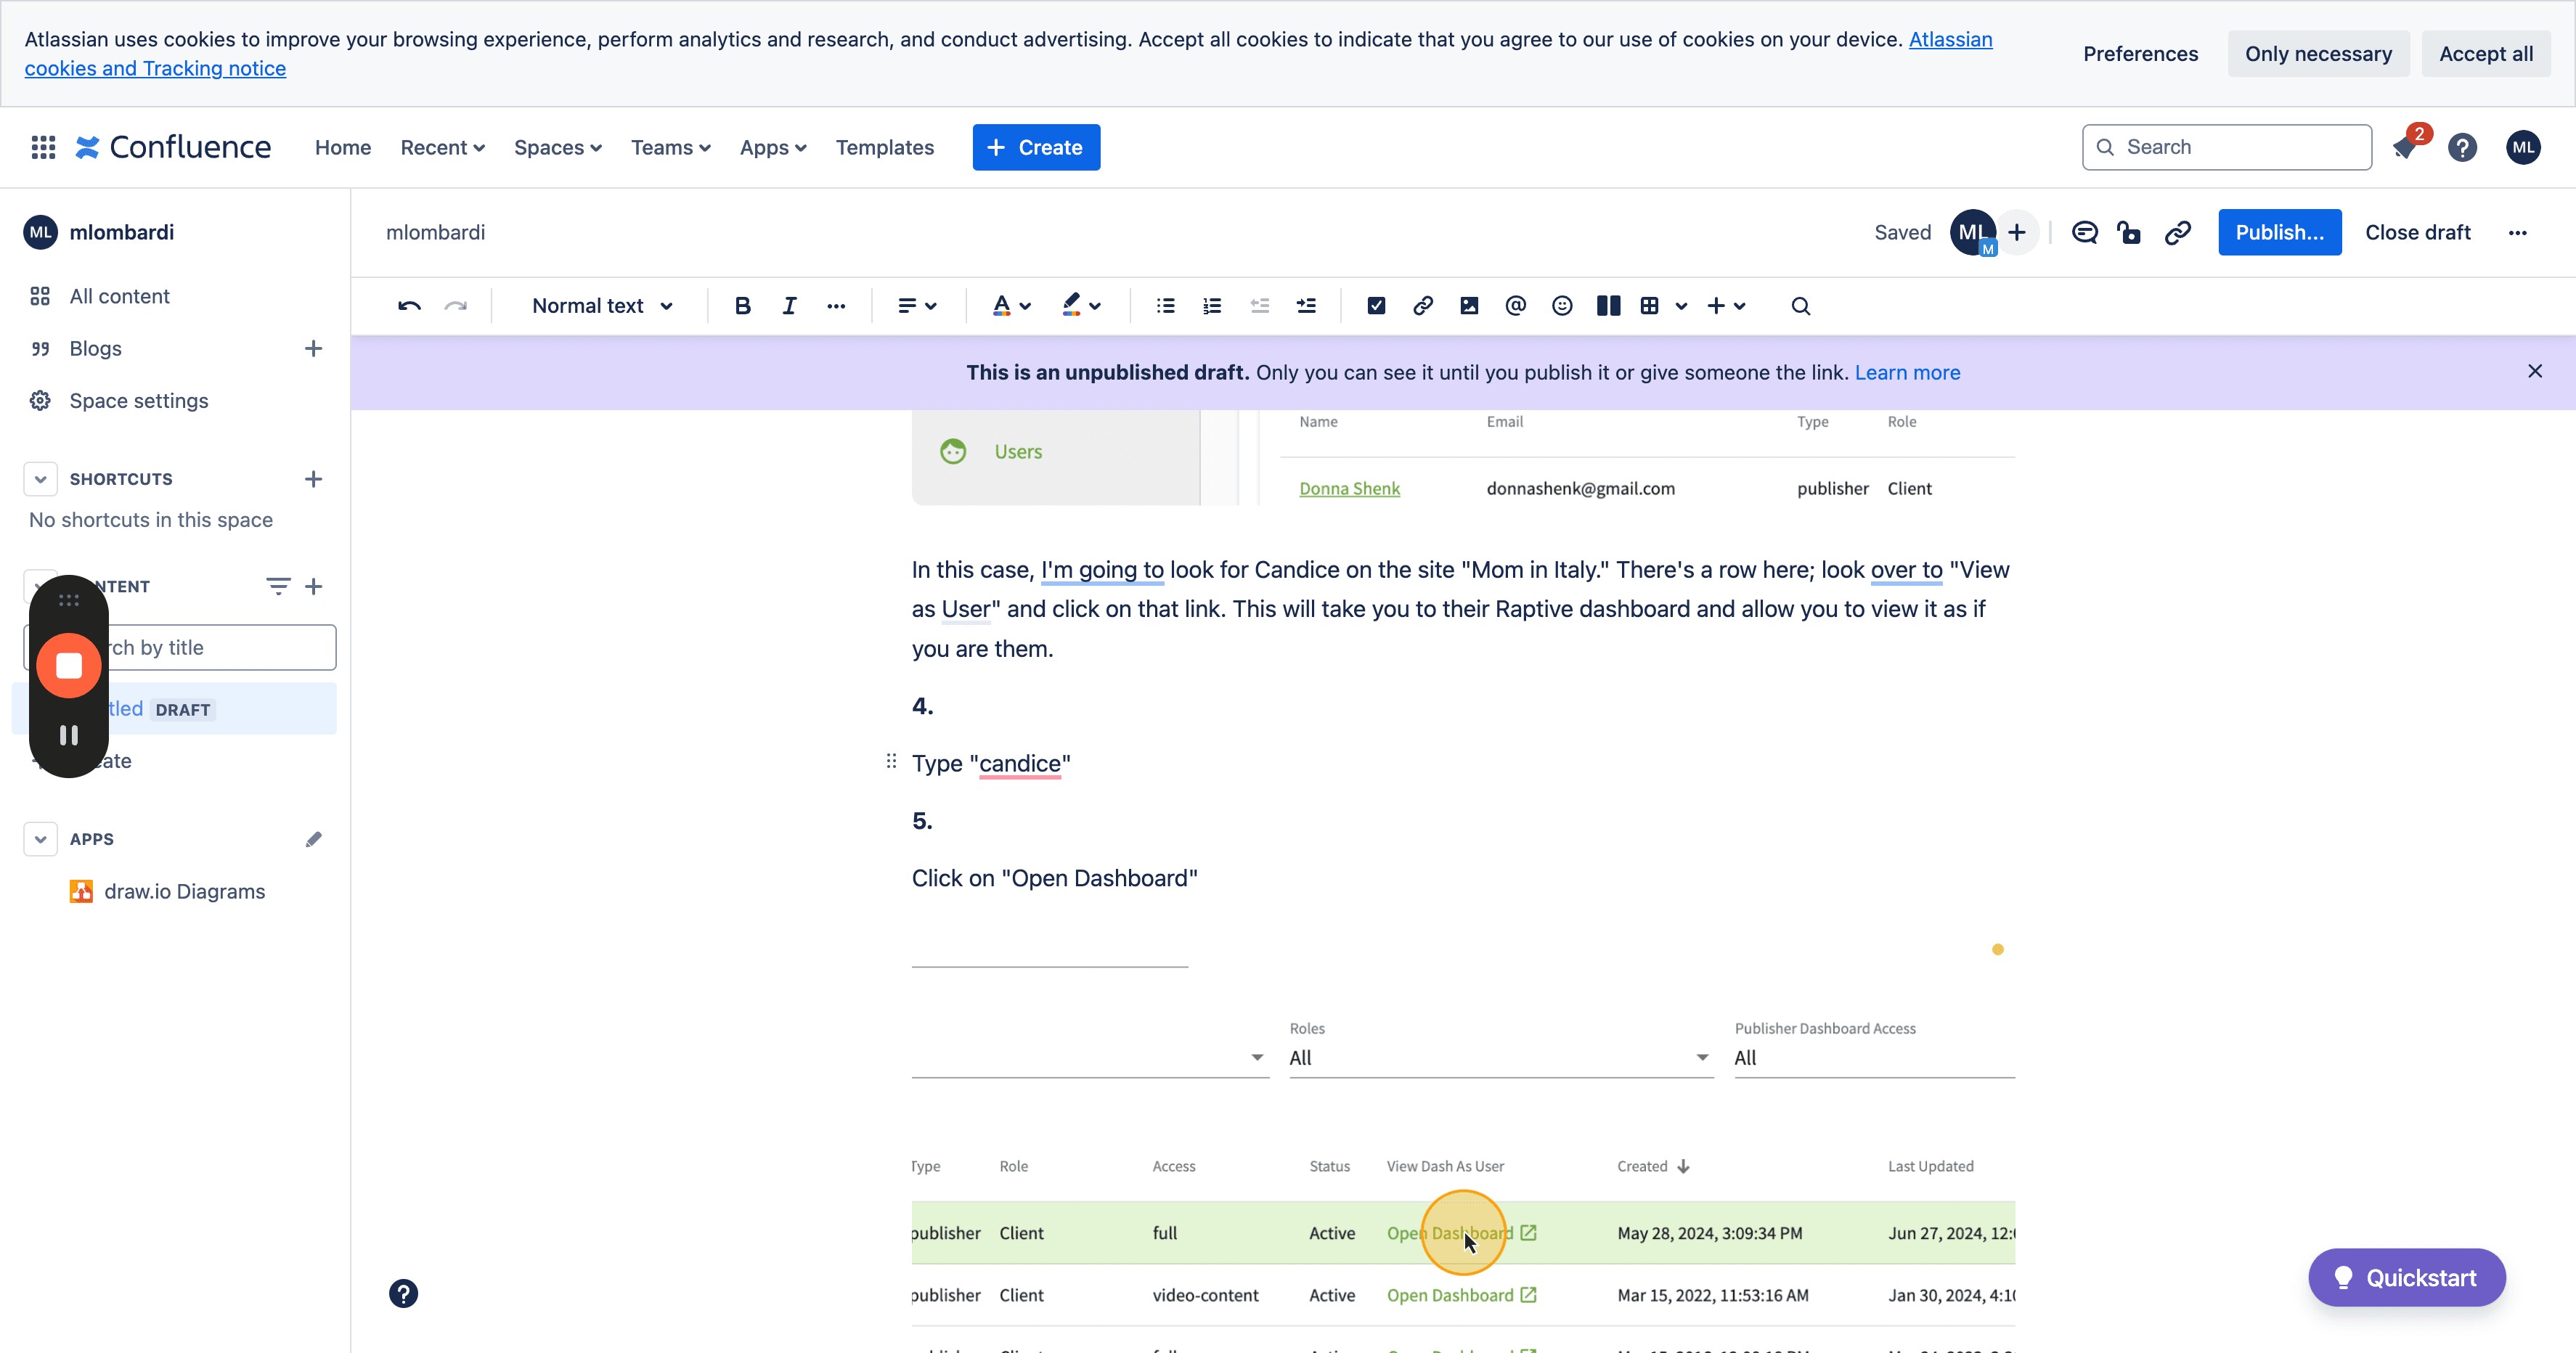Open the app switcher grid
This screenshot has height=1353, width=2576.
coord(43,148)
